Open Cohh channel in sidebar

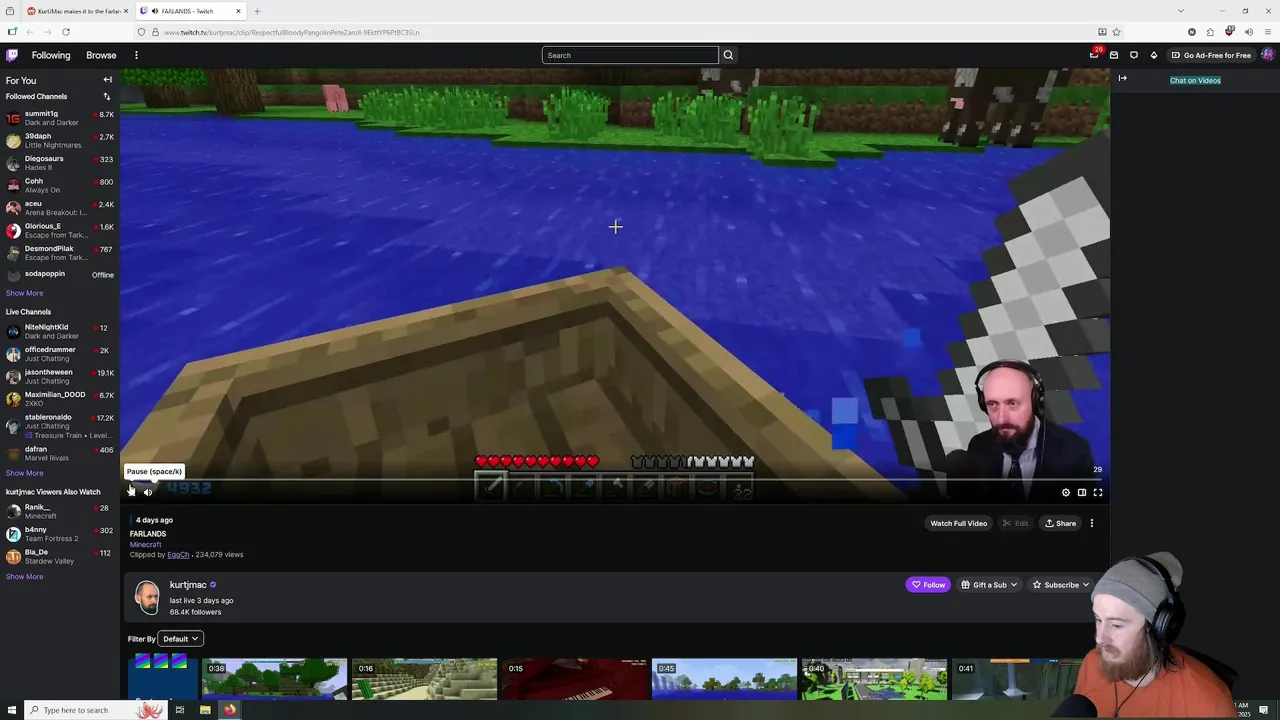click(60, 185)
